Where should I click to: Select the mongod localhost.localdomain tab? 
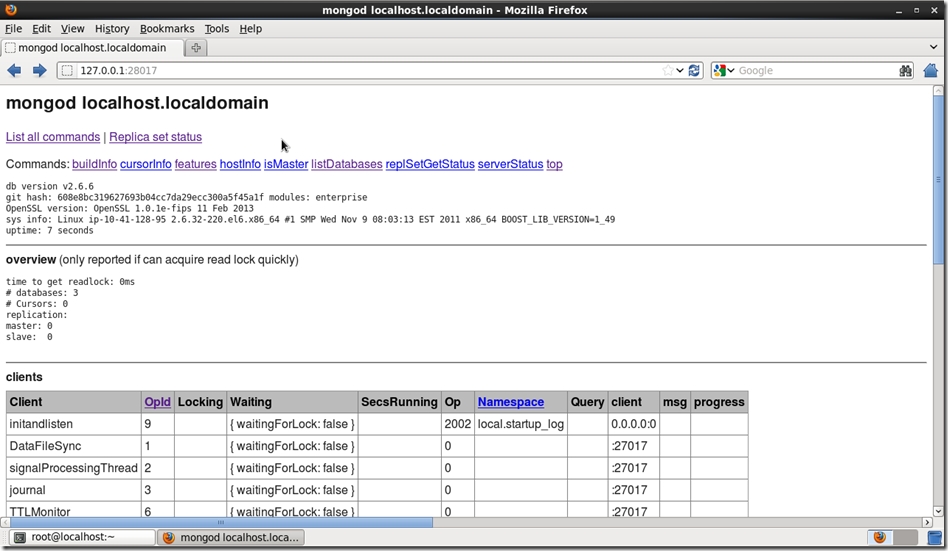(x=92, y=48)
